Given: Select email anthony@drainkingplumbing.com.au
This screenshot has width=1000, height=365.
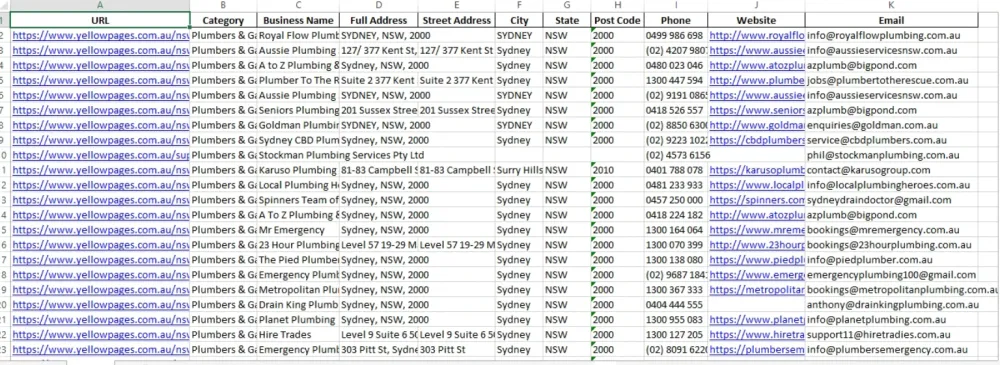Looking at the screenshot, I should pyautogui.click(x=892, y=304).
